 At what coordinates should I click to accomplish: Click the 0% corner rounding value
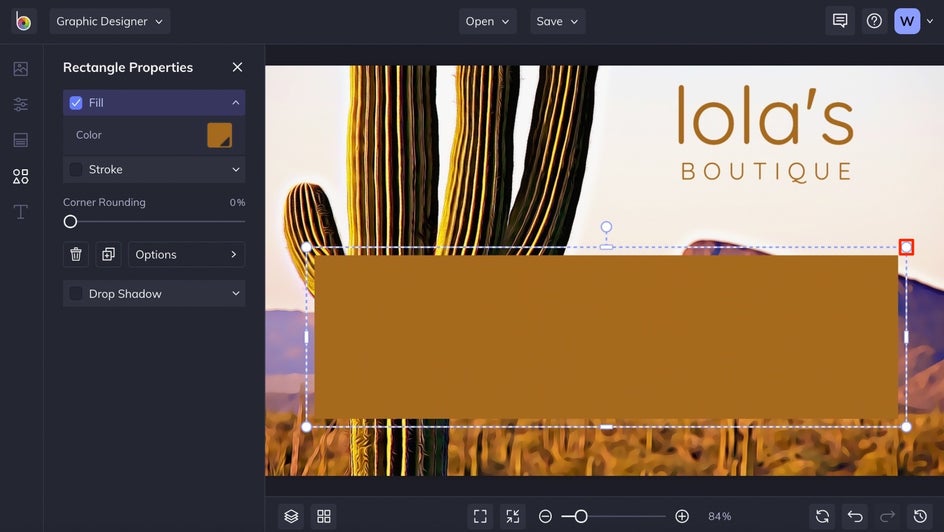[x=237, y=203]
